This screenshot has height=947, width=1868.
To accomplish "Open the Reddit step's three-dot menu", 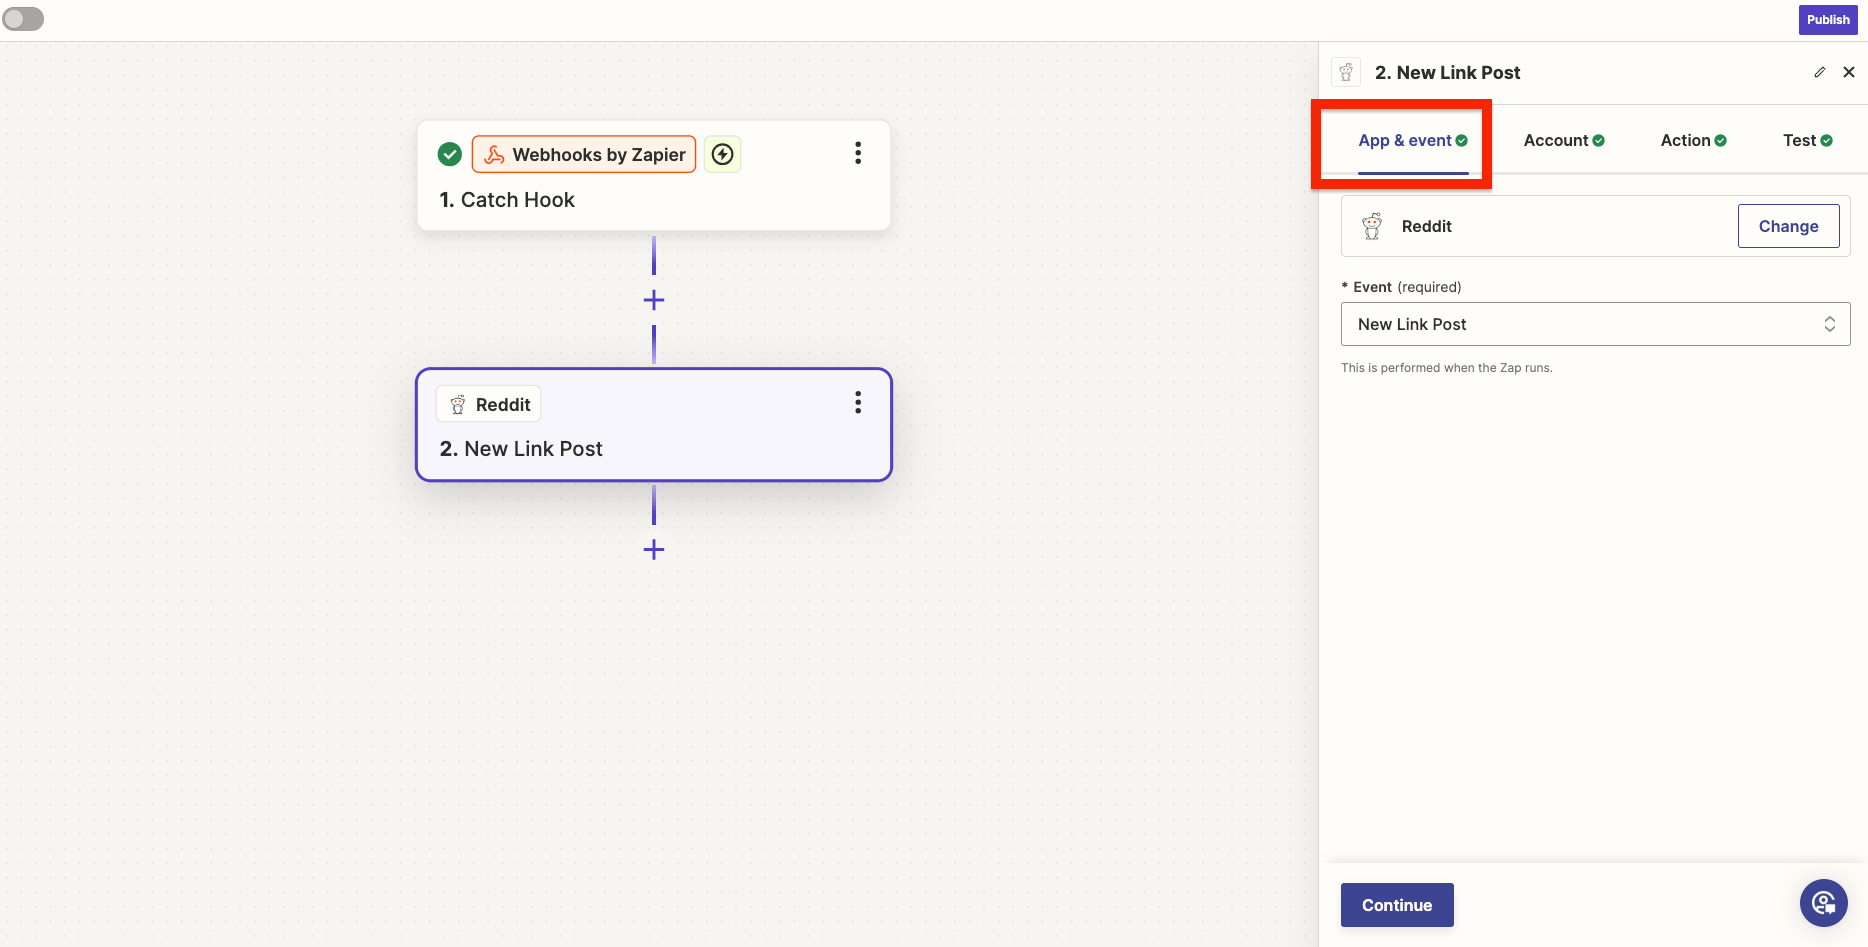I will coord(857,402).
